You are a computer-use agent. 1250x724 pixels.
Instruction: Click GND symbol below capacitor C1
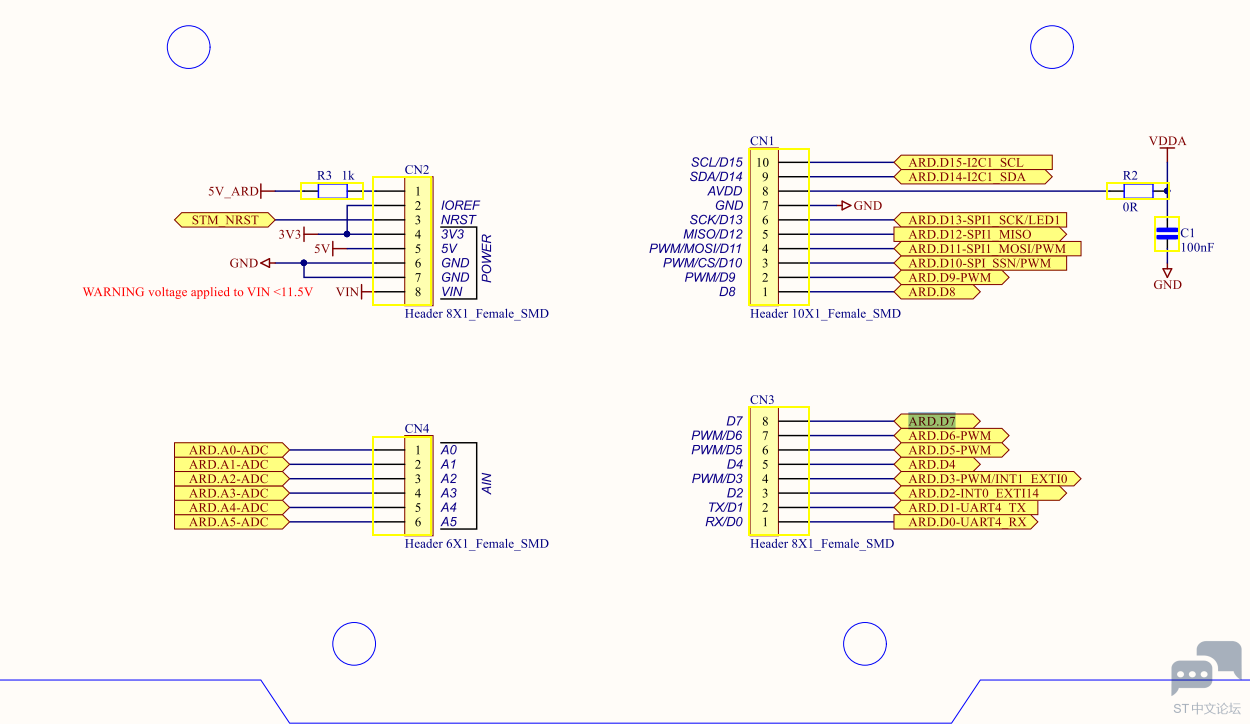[1167, 279]
